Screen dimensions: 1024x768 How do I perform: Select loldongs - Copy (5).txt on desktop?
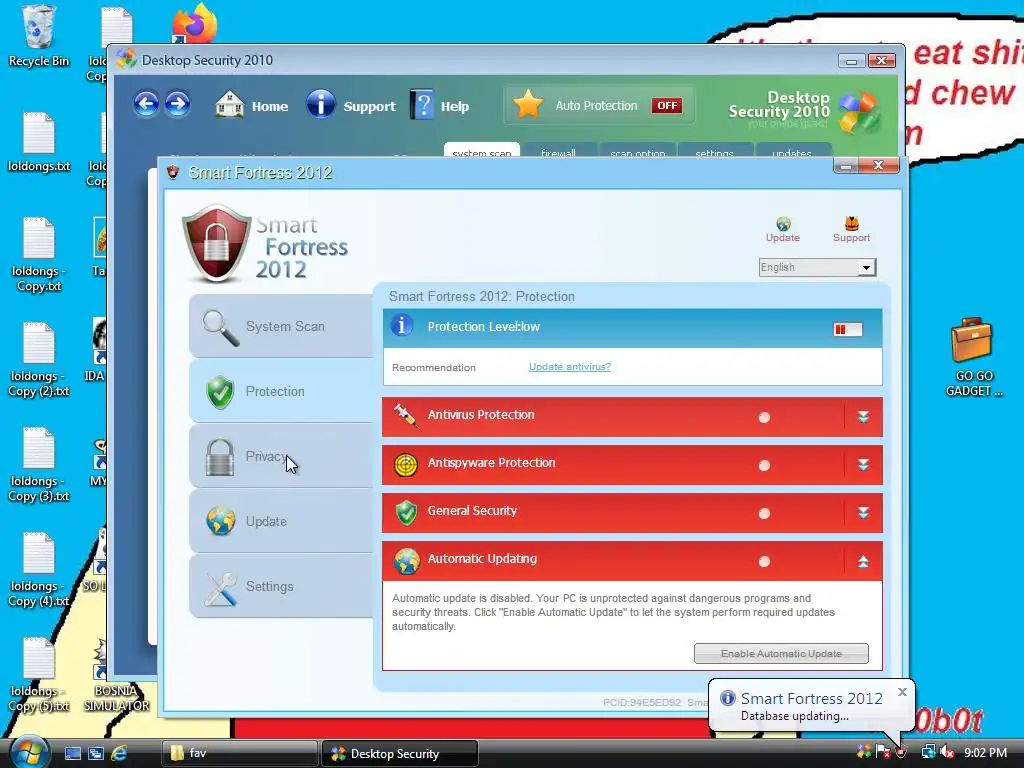coord(39,675)
